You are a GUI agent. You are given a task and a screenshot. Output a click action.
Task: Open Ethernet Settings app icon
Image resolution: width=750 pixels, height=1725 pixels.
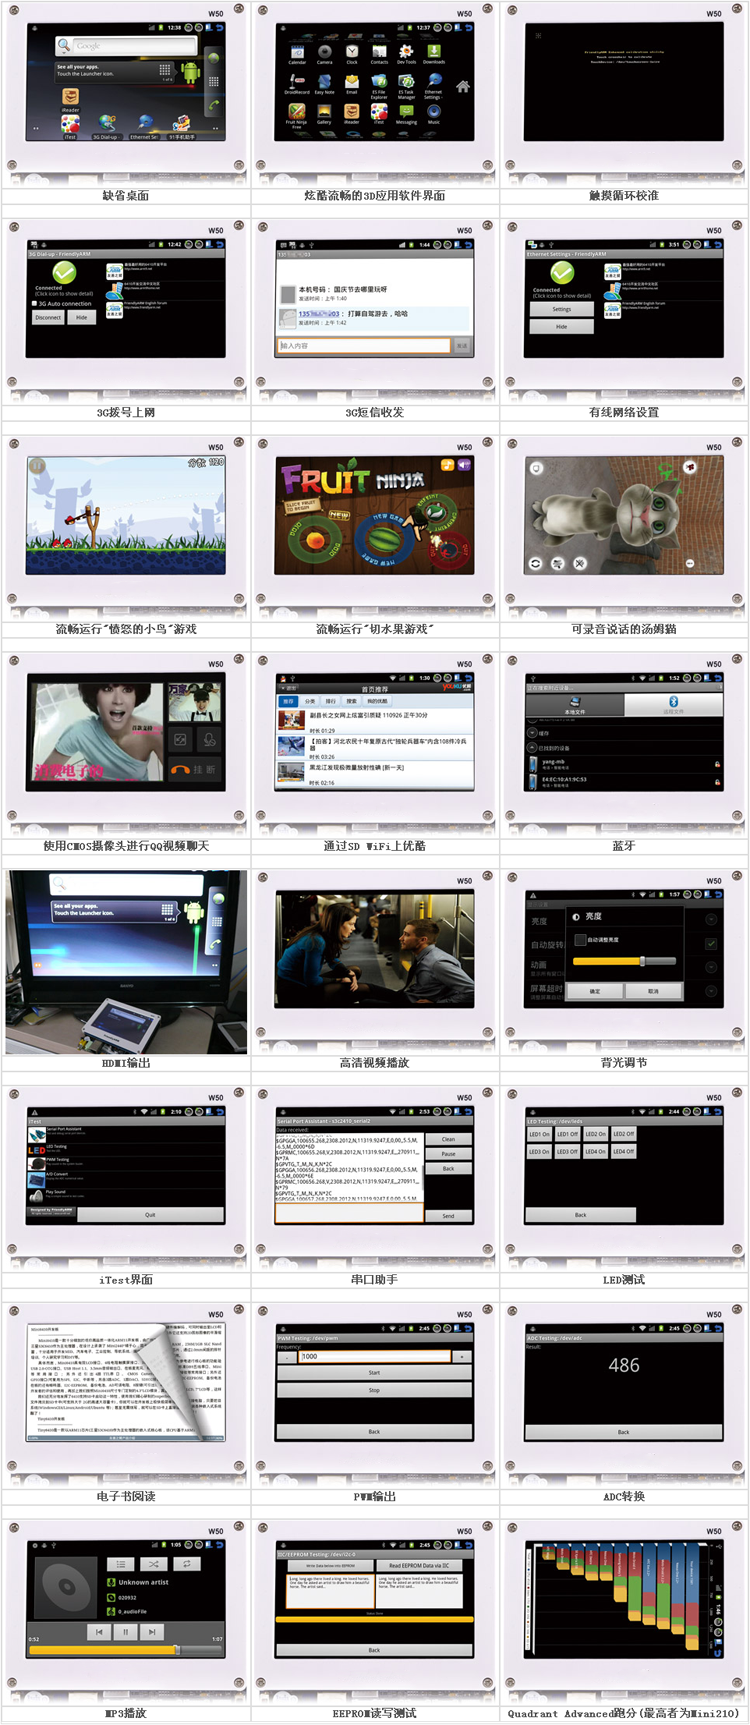433,86
